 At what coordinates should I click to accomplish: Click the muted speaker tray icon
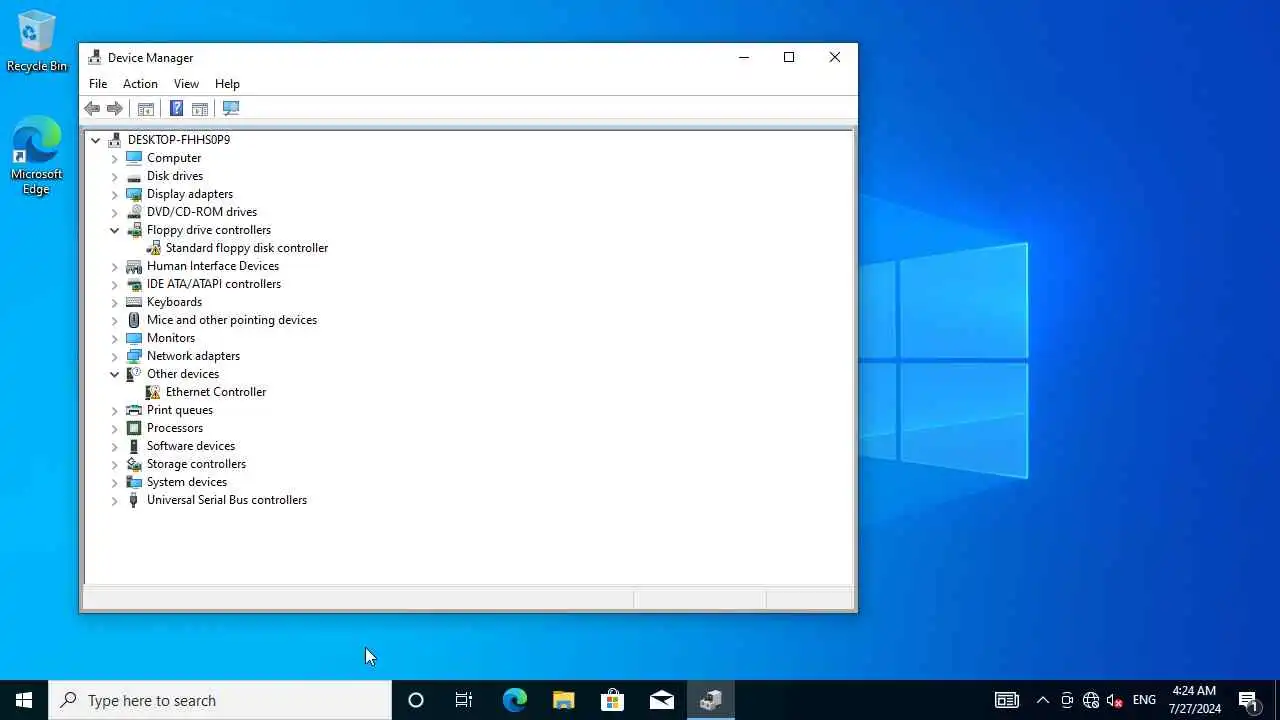point(1115,700)
